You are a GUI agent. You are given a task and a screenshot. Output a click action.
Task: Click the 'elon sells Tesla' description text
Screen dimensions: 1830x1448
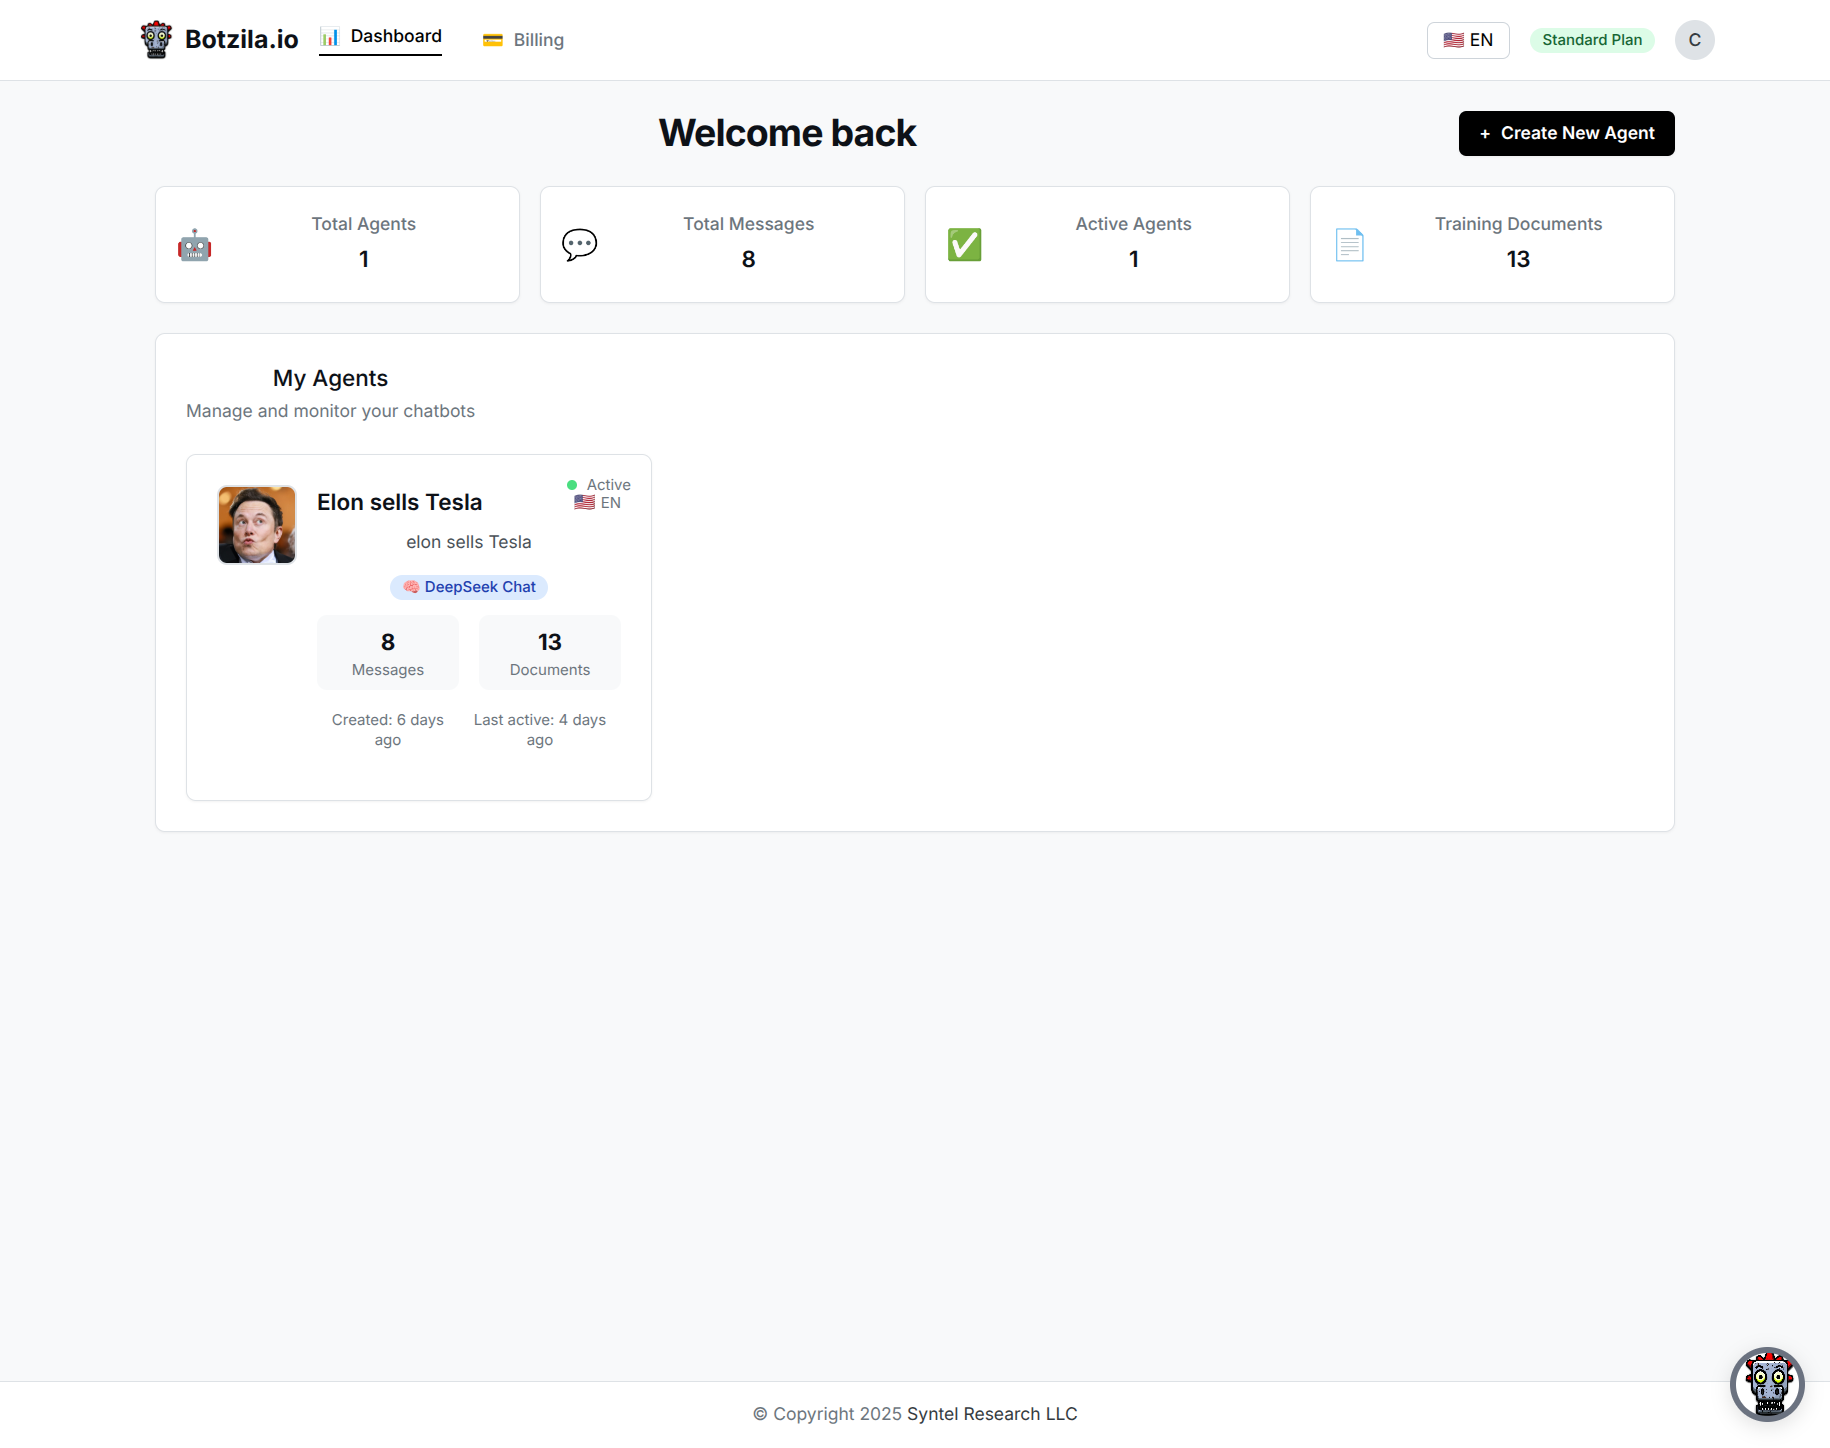[x=469, y=542]
